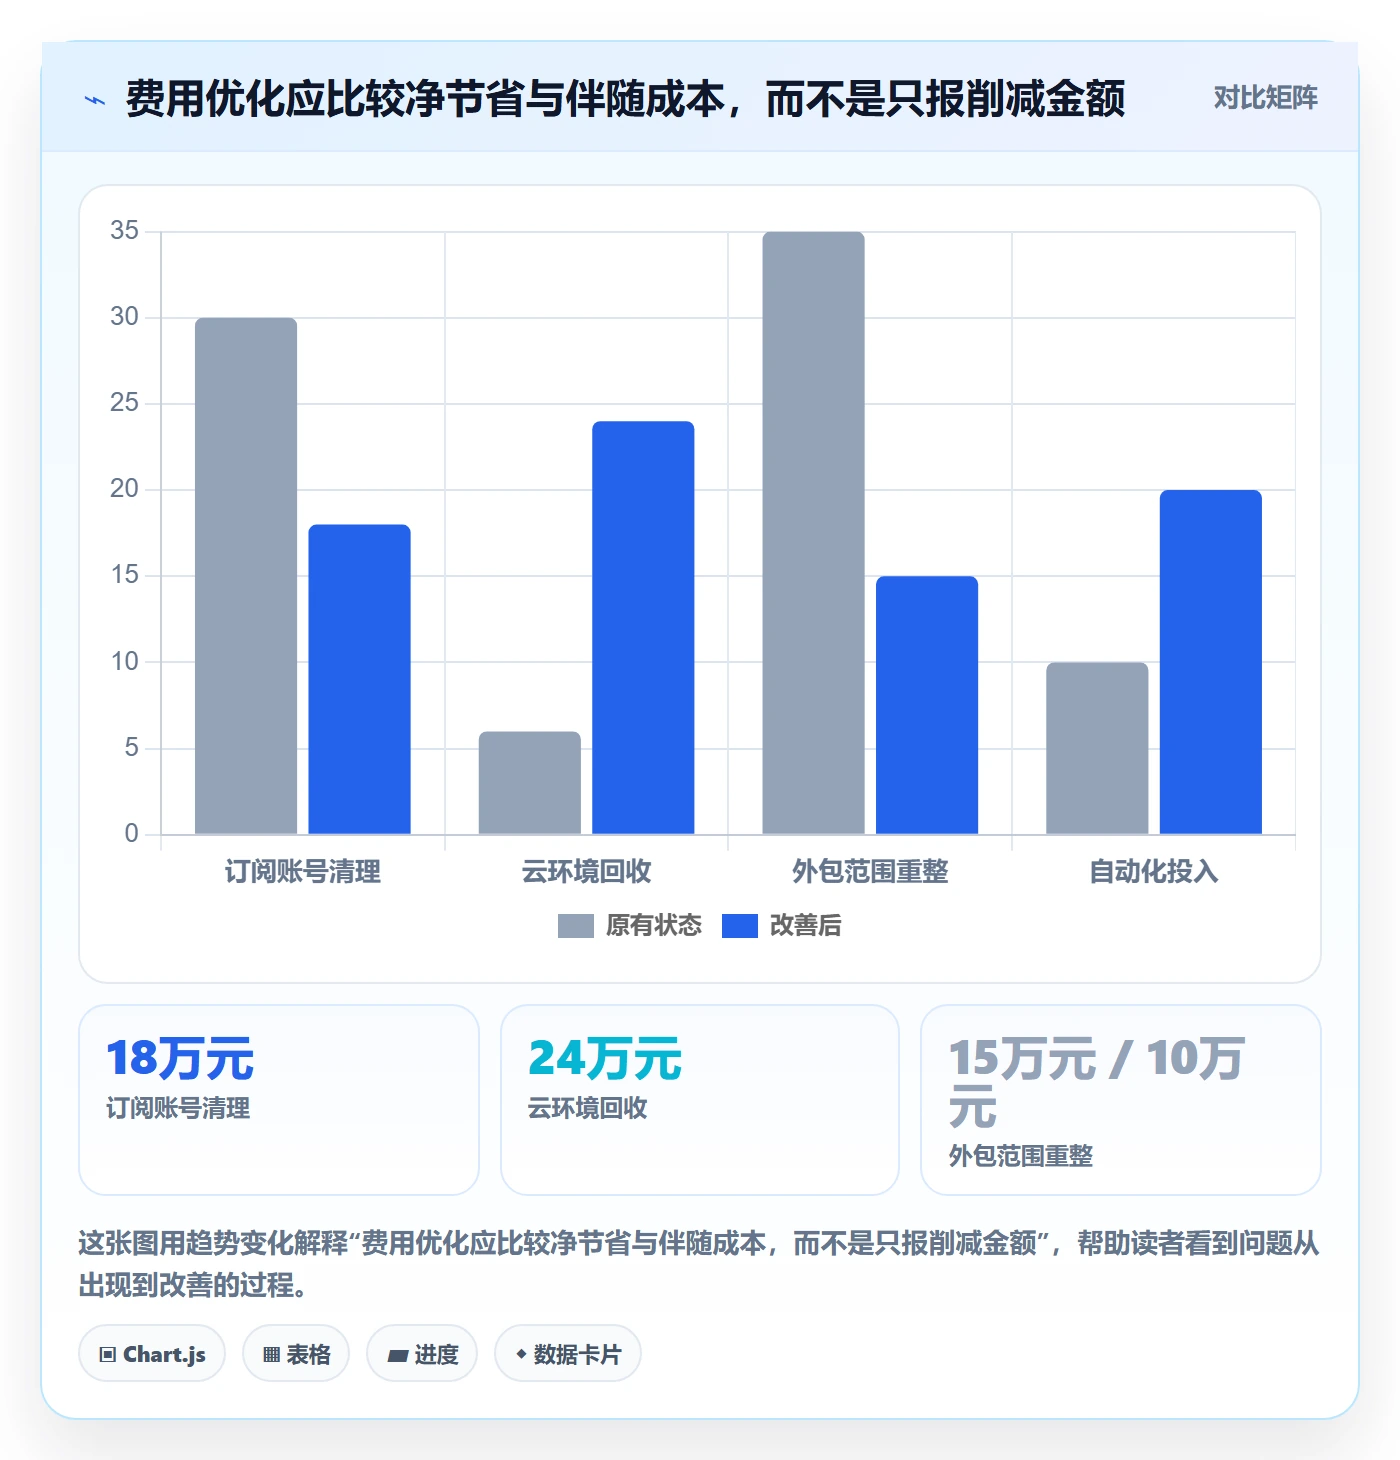Select the 18万元 value in the first card
This screenshot has width=1400, height=1460.
tap(180, 1059)
